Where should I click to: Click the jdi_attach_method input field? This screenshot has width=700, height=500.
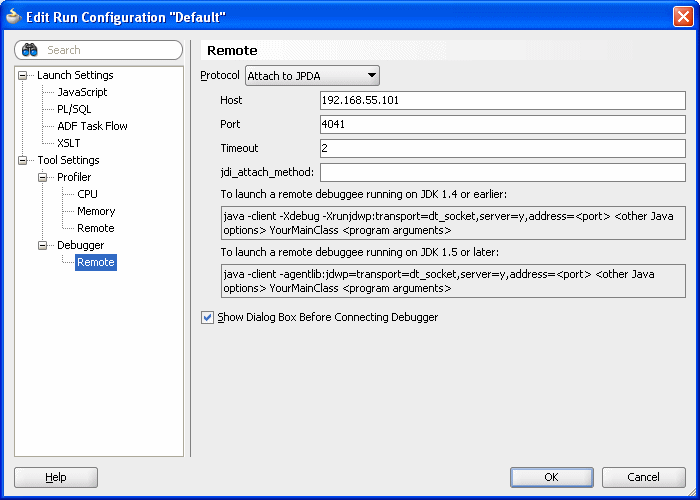[x=503, y=172]
